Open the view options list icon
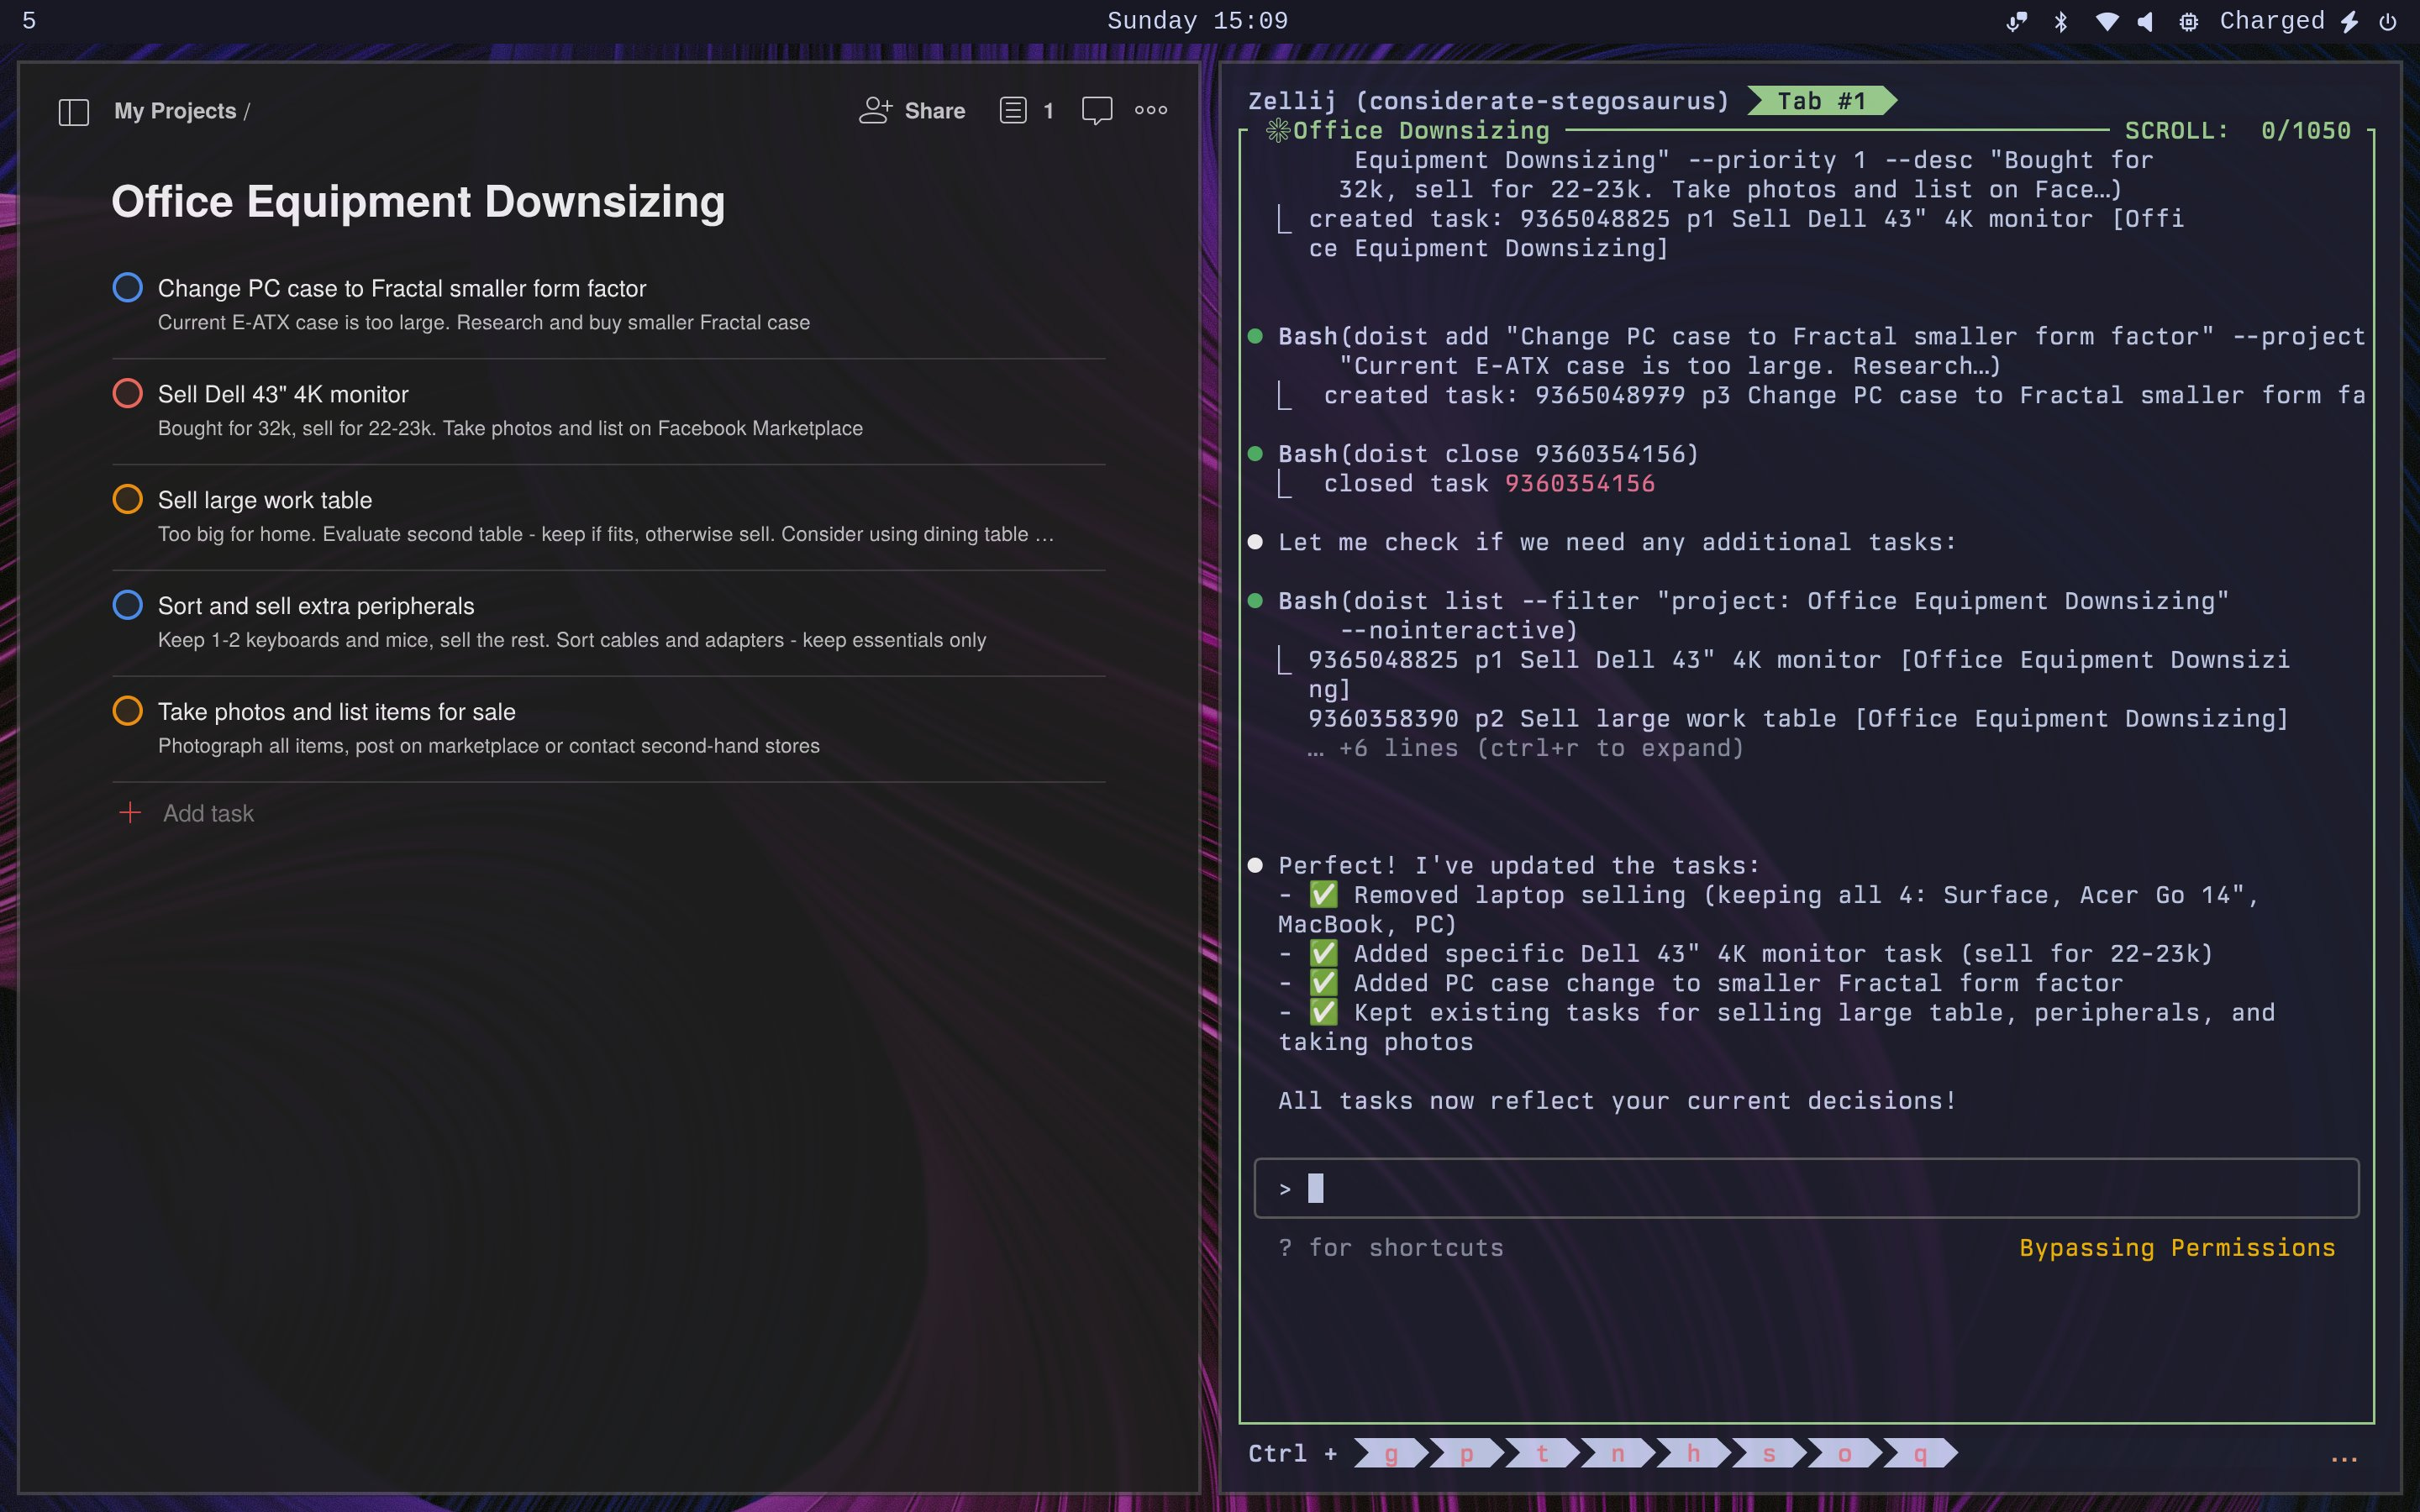 coord(1013,111)
